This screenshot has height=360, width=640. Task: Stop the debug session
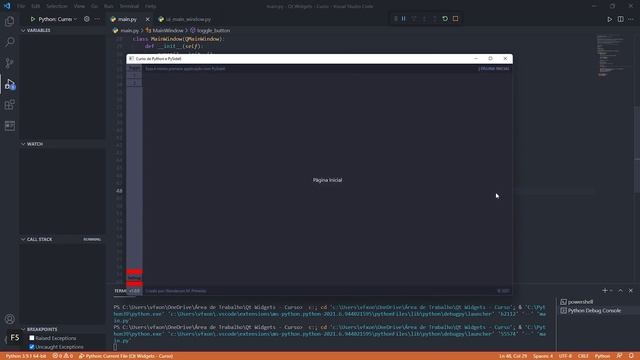(456, 19)
